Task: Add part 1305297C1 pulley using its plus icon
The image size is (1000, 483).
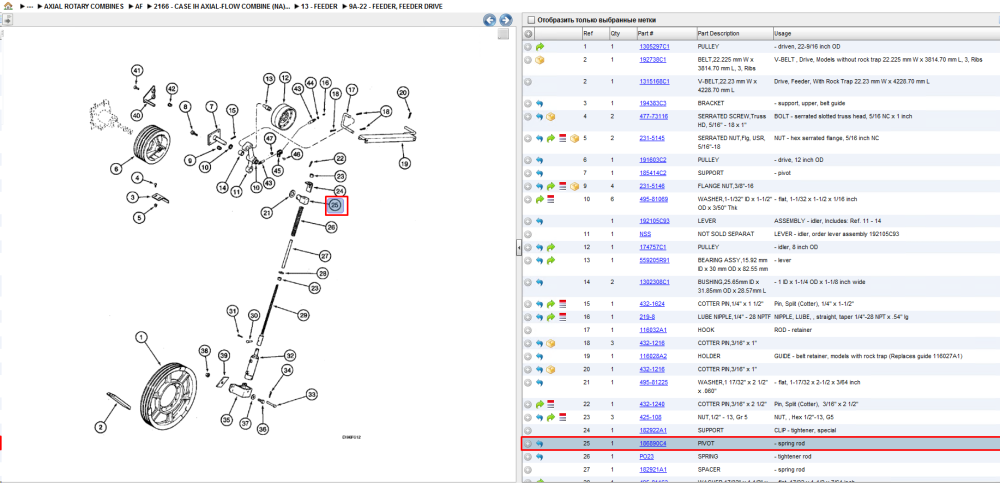Action: point(528,47)
